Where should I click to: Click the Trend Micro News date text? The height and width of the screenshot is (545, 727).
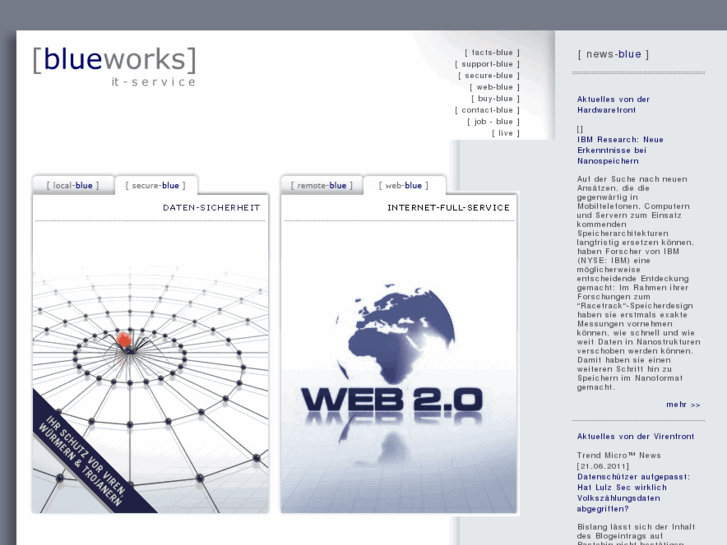pyautogui.click(x=619, y=461)
